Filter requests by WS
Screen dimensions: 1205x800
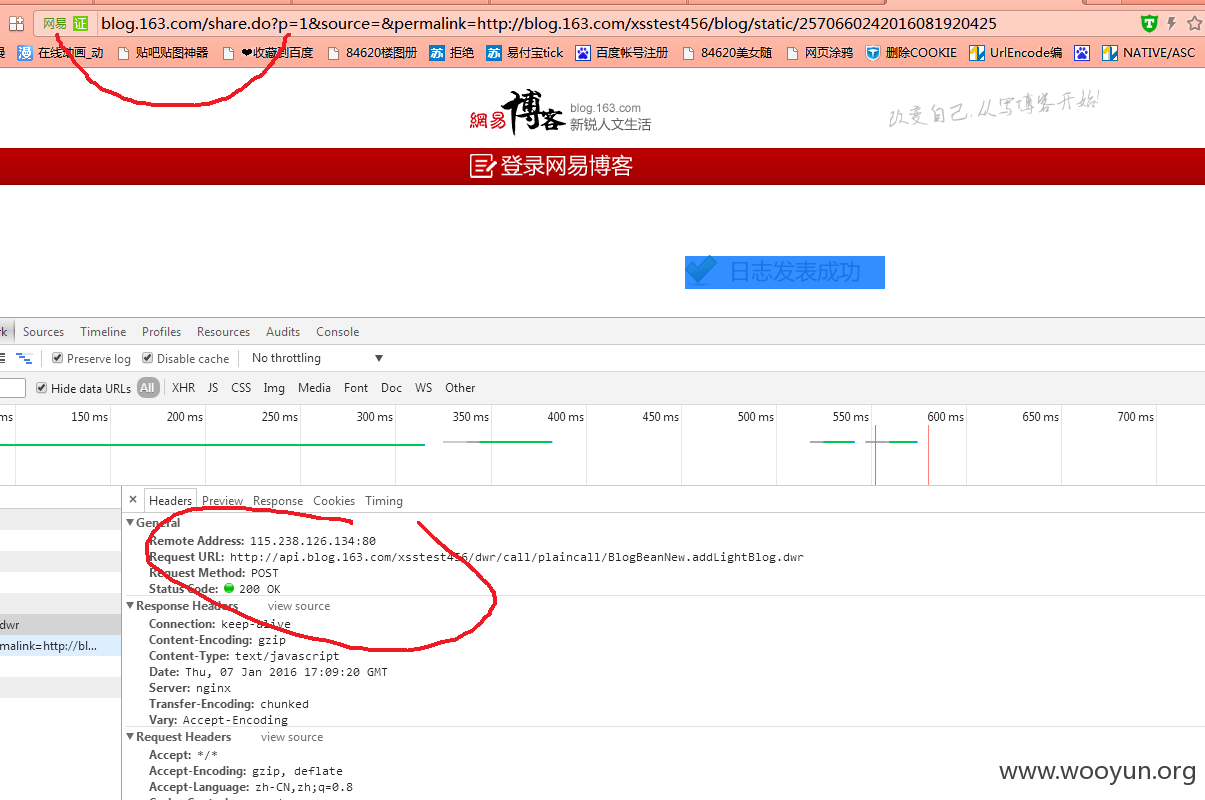click(x=424, y=388)
